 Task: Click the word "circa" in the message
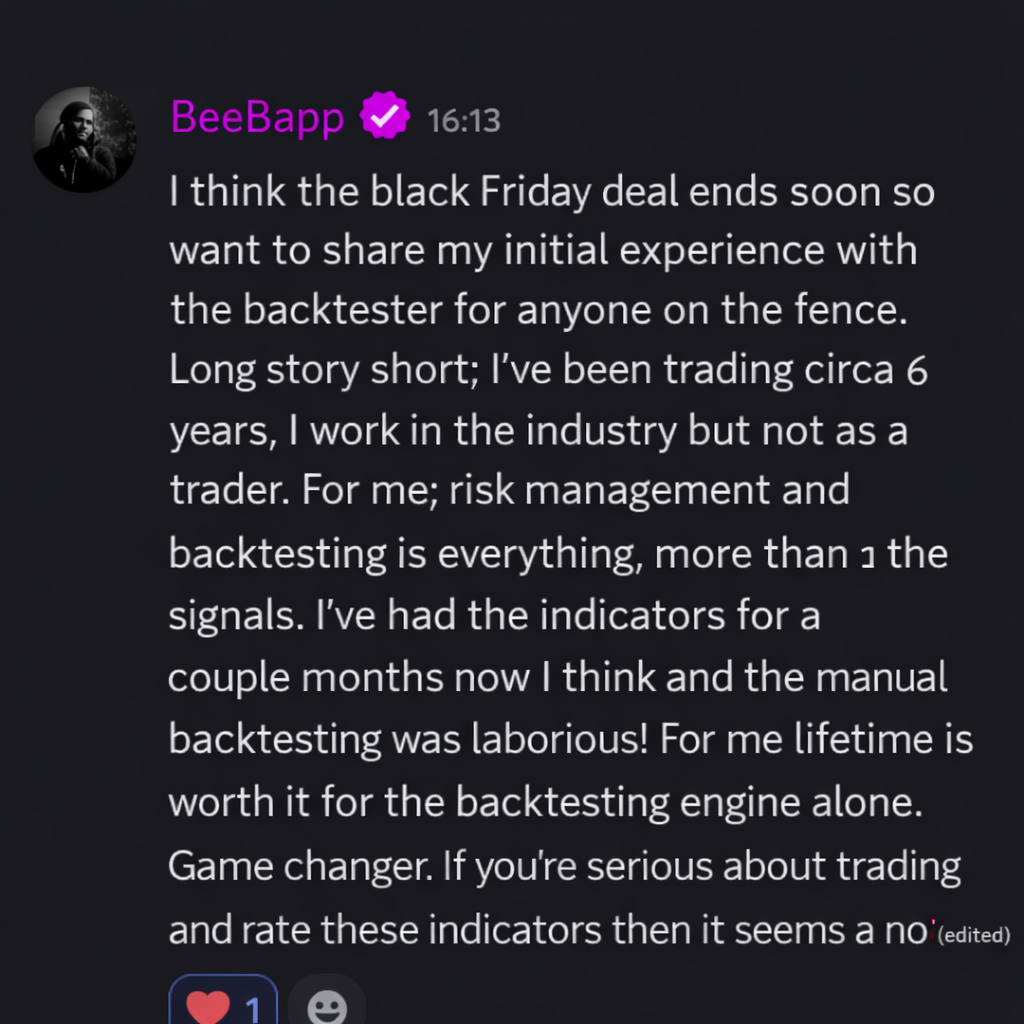coord(848,370)
